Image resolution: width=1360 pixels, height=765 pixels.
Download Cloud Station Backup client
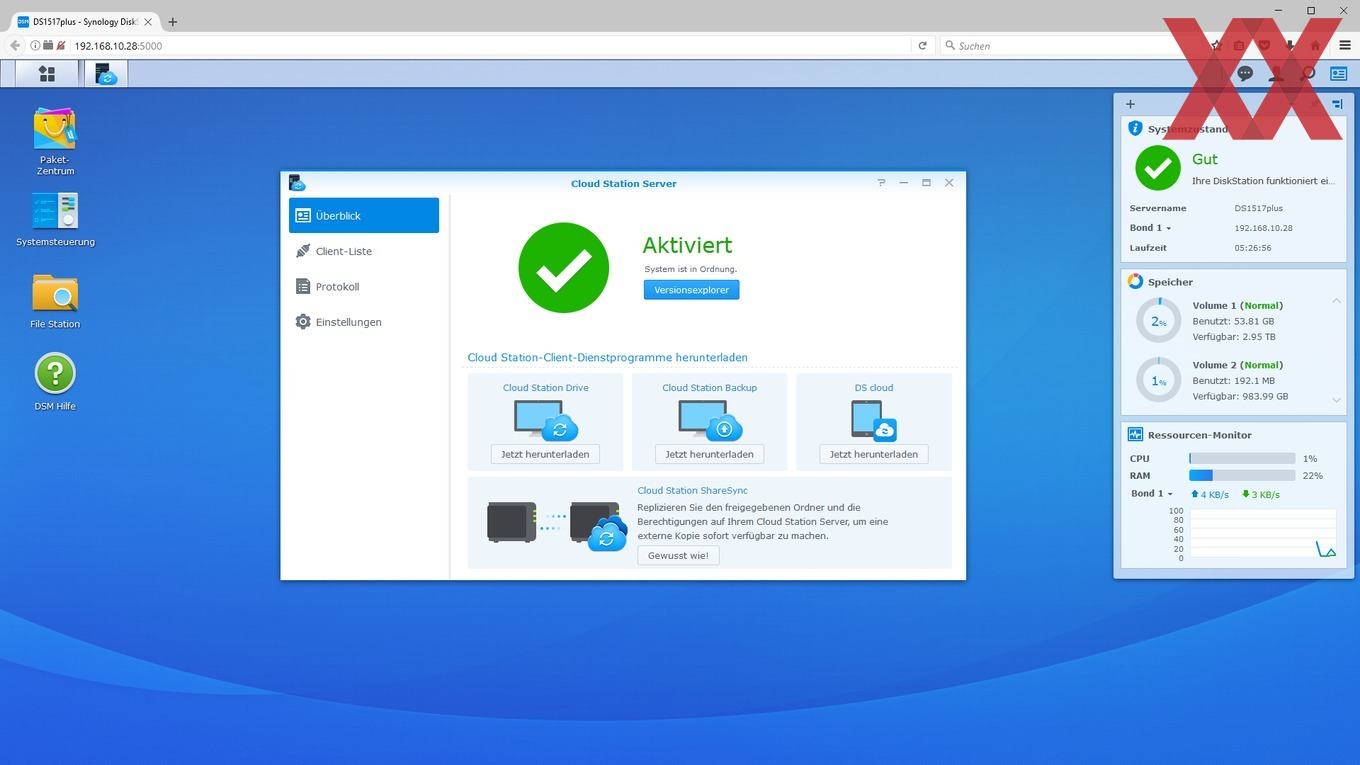[x=709, y=454]
